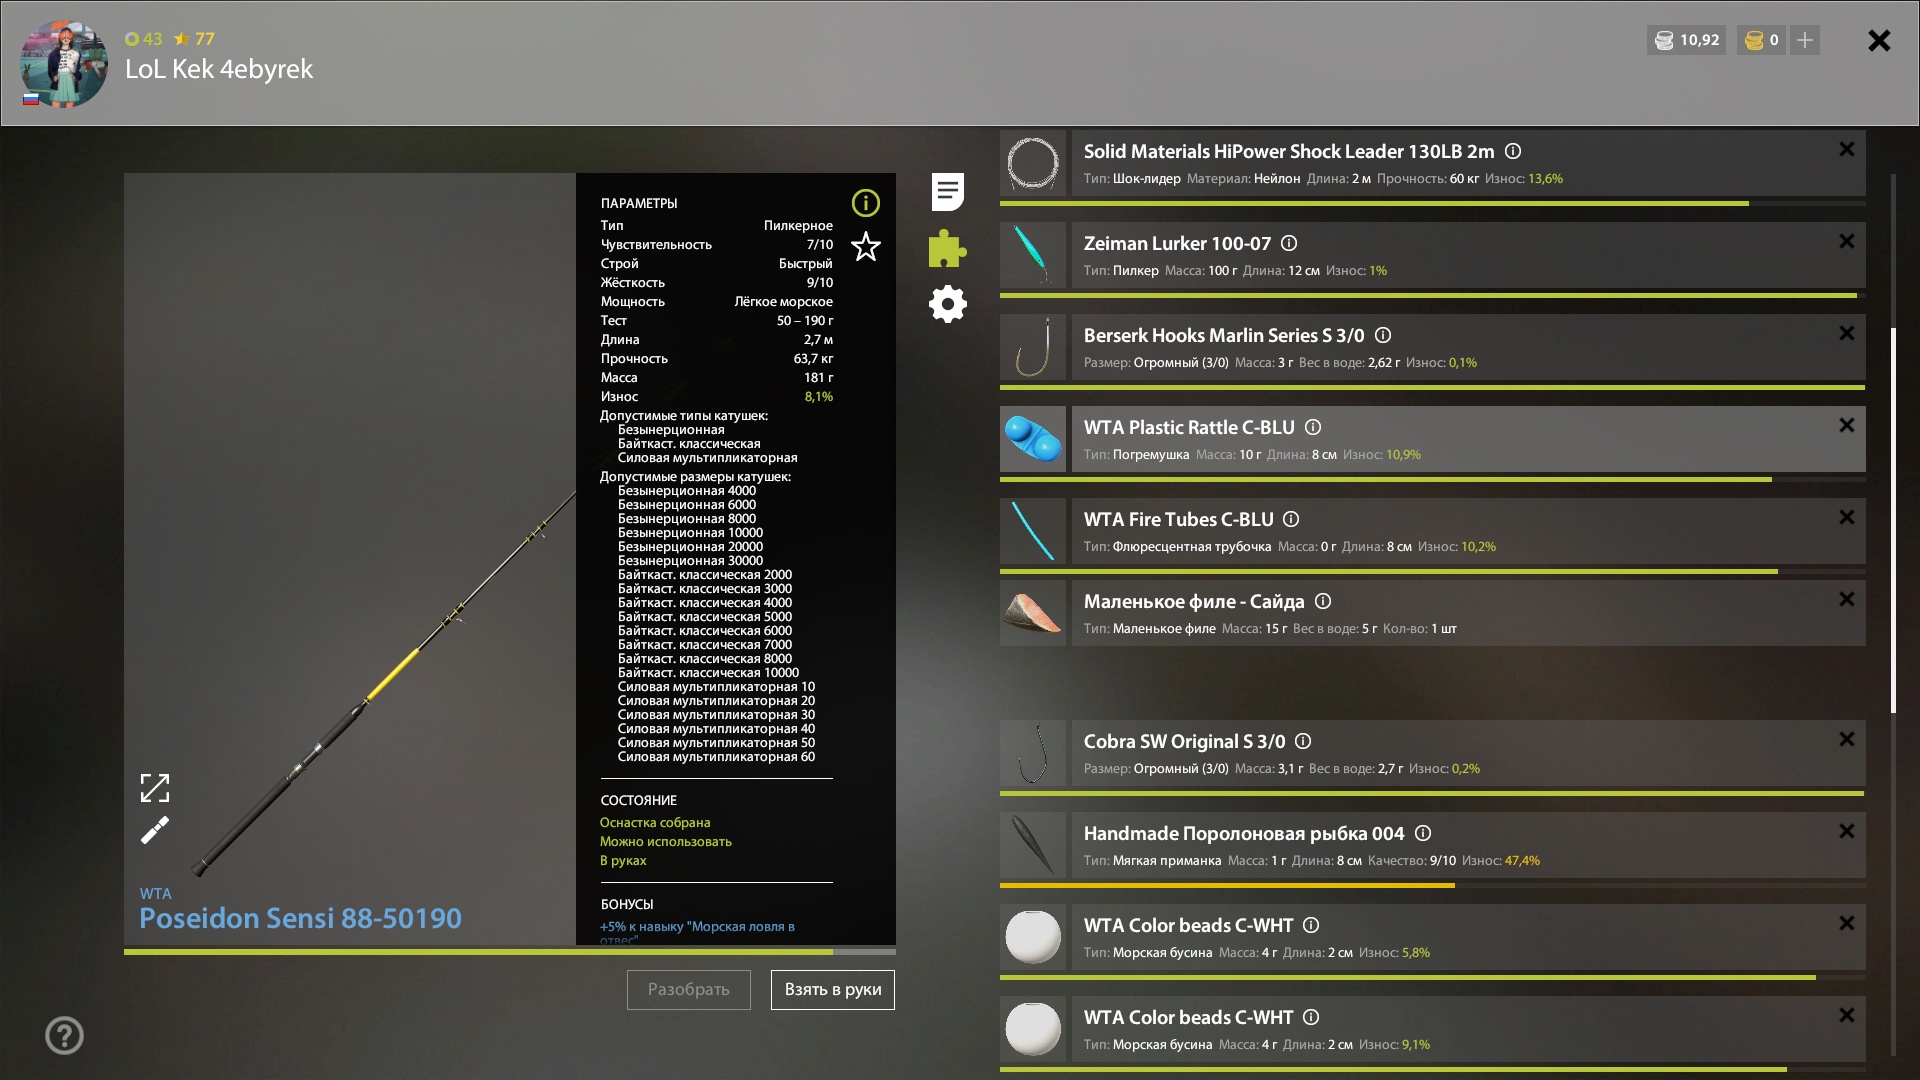The width and height of the screenshot is (1920, 1080).
Task: Open the rod info icon in parameters panel
Action: click(865, 203)
